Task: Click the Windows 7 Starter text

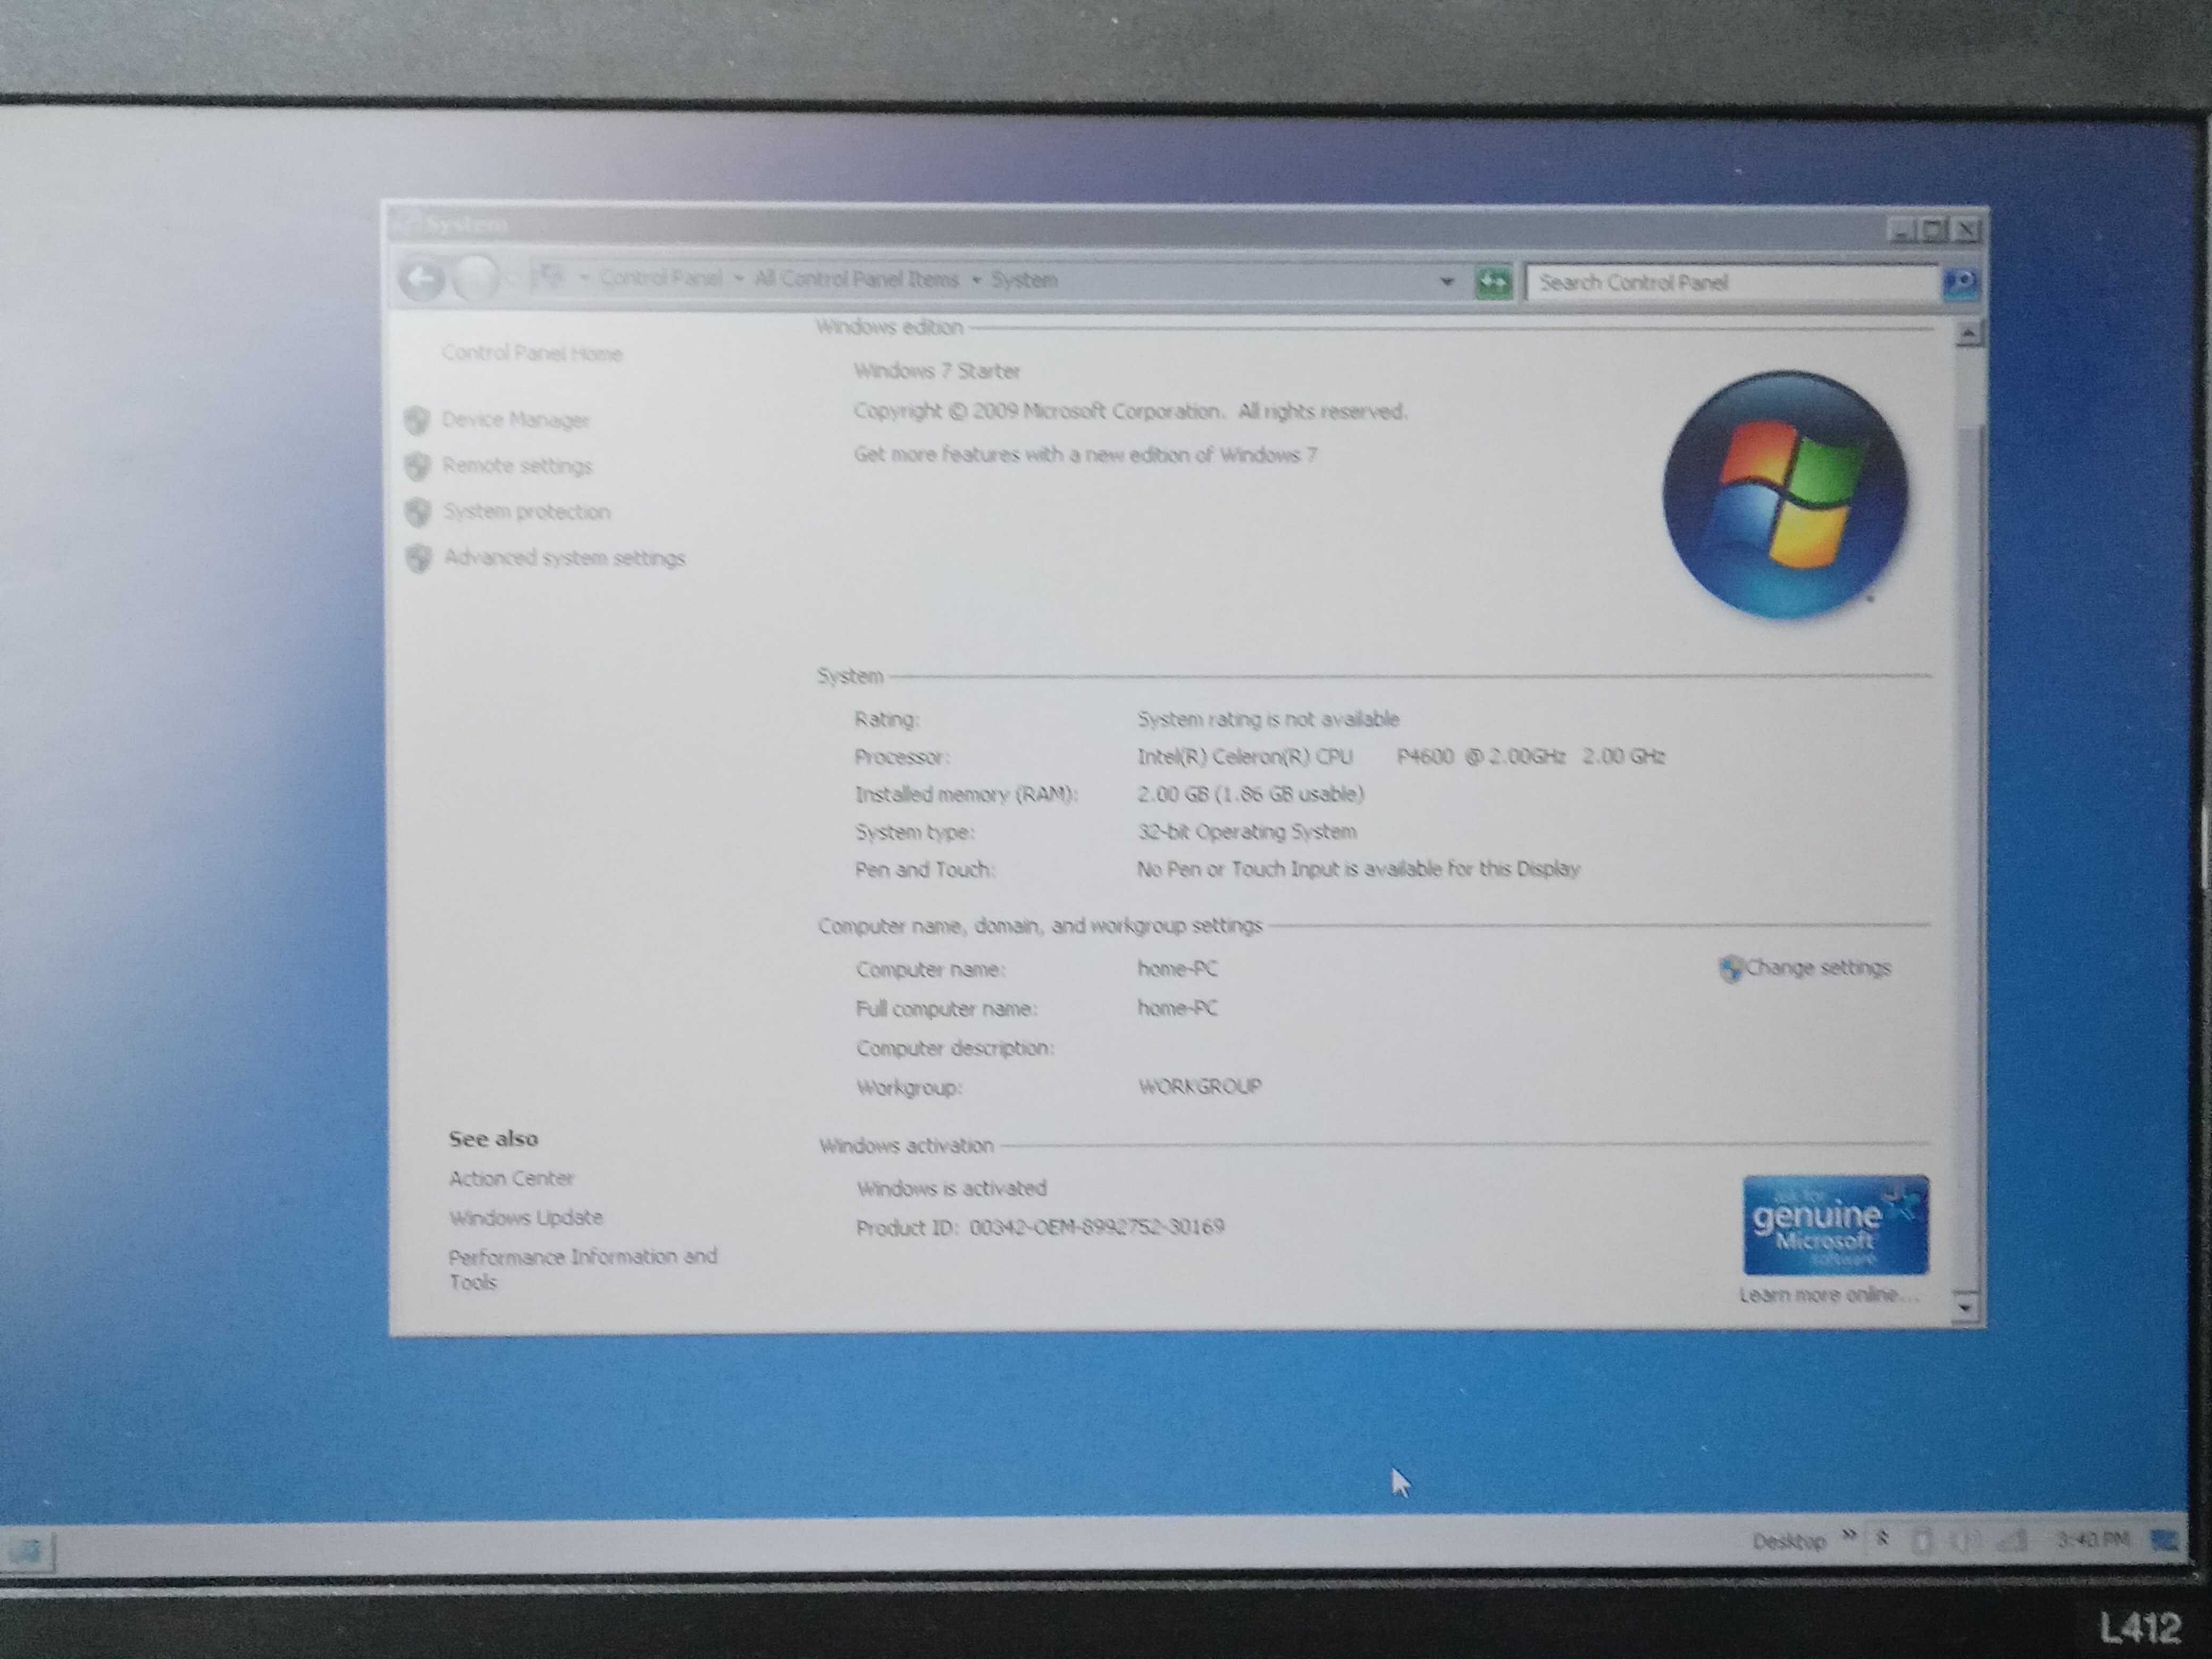Action: pyautogui.click(x=936, y=371)
